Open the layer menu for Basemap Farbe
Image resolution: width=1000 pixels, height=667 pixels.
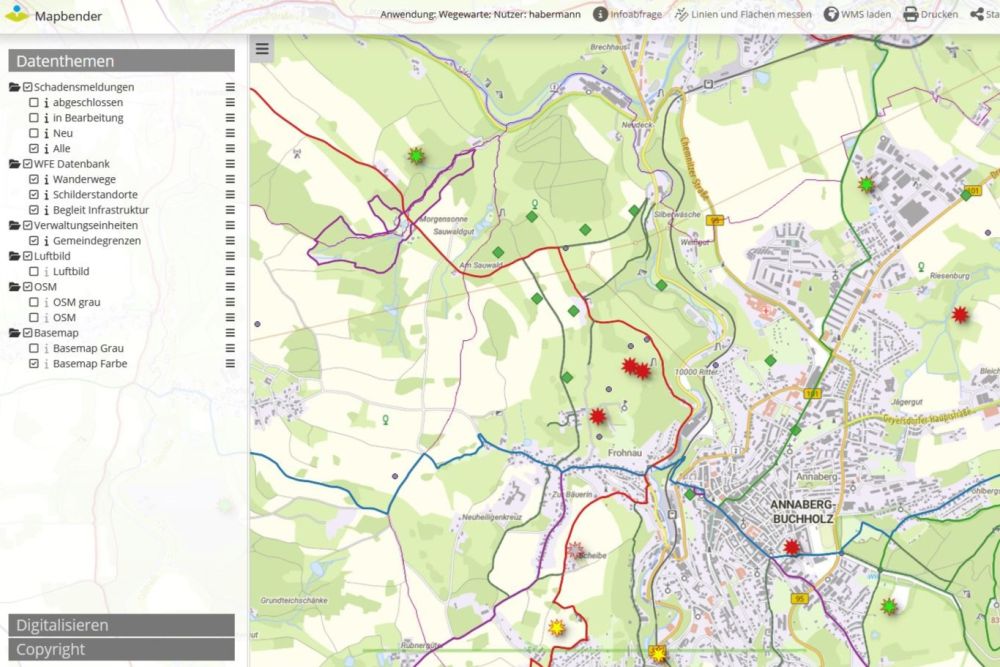pyautogui.click(x=230, y=363)
